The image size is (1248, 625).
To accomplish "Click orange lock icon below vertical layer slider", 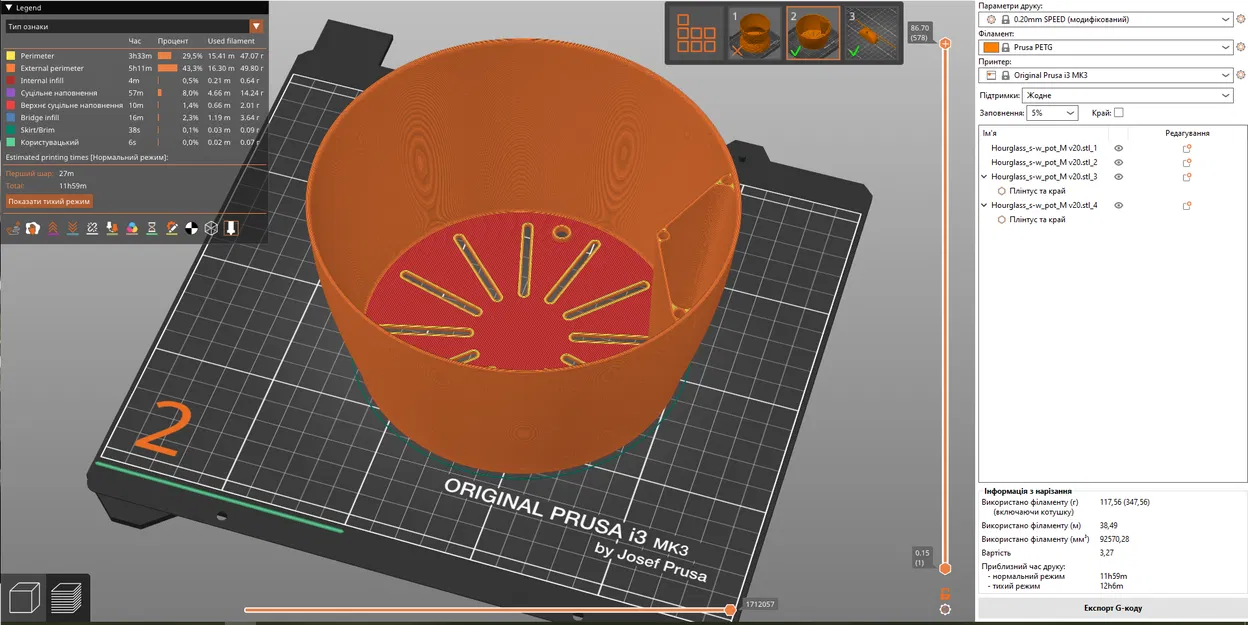I will coord(945,593).
